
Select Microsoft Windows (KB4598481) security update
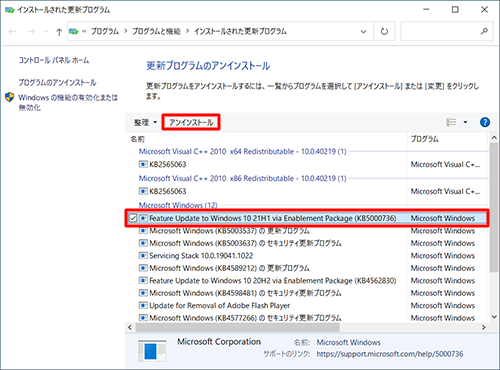coord(245,293)
